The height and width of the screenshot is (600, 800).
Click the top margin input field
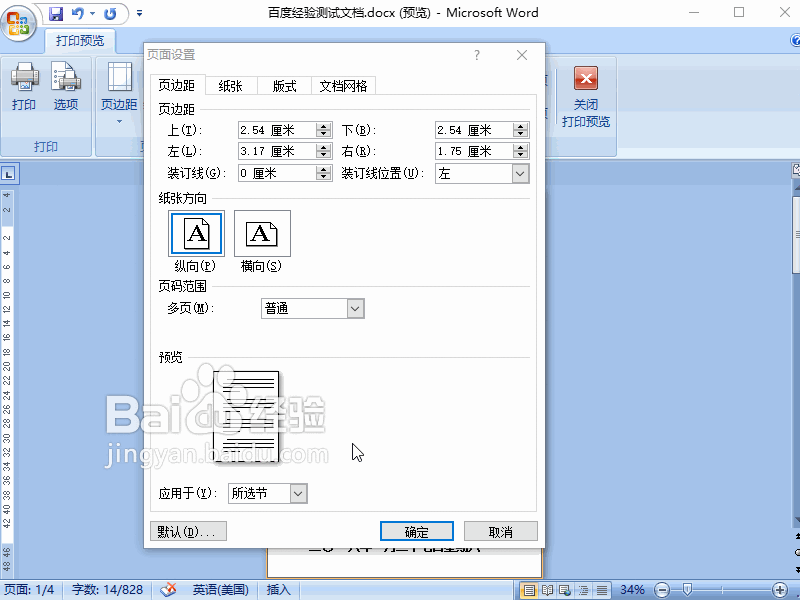276,130
